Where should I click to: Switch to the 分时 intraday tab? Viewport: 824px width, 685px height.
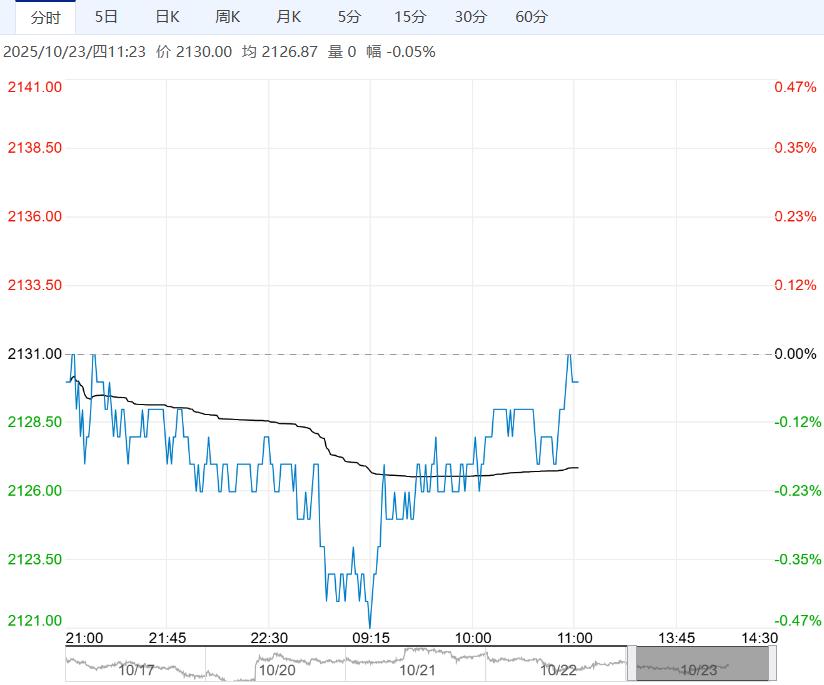(x=45, y=17)
